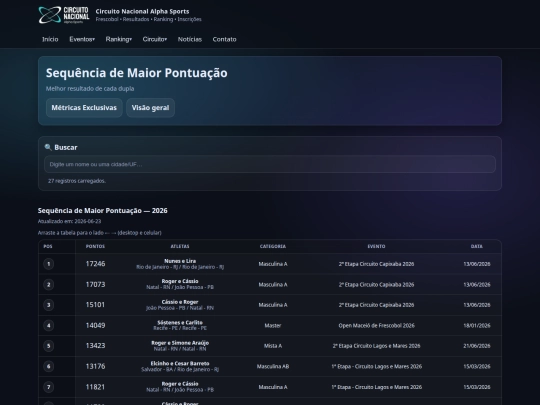Click the date 21/06/2026

point(477,346)
